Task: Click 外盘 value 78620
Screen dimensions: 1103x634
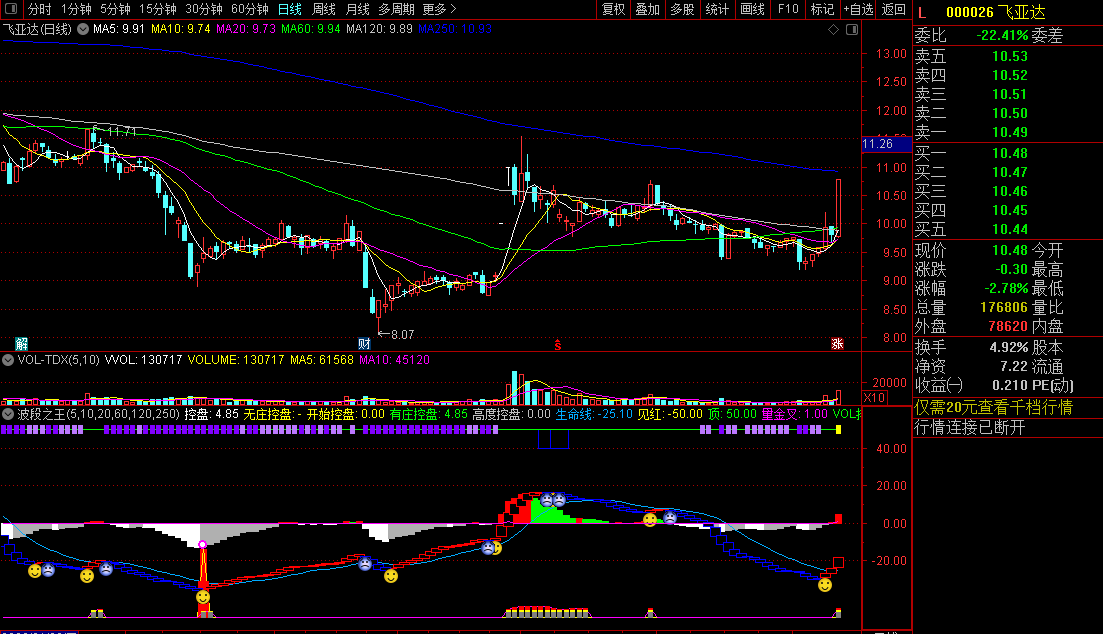Action: 1007,326
